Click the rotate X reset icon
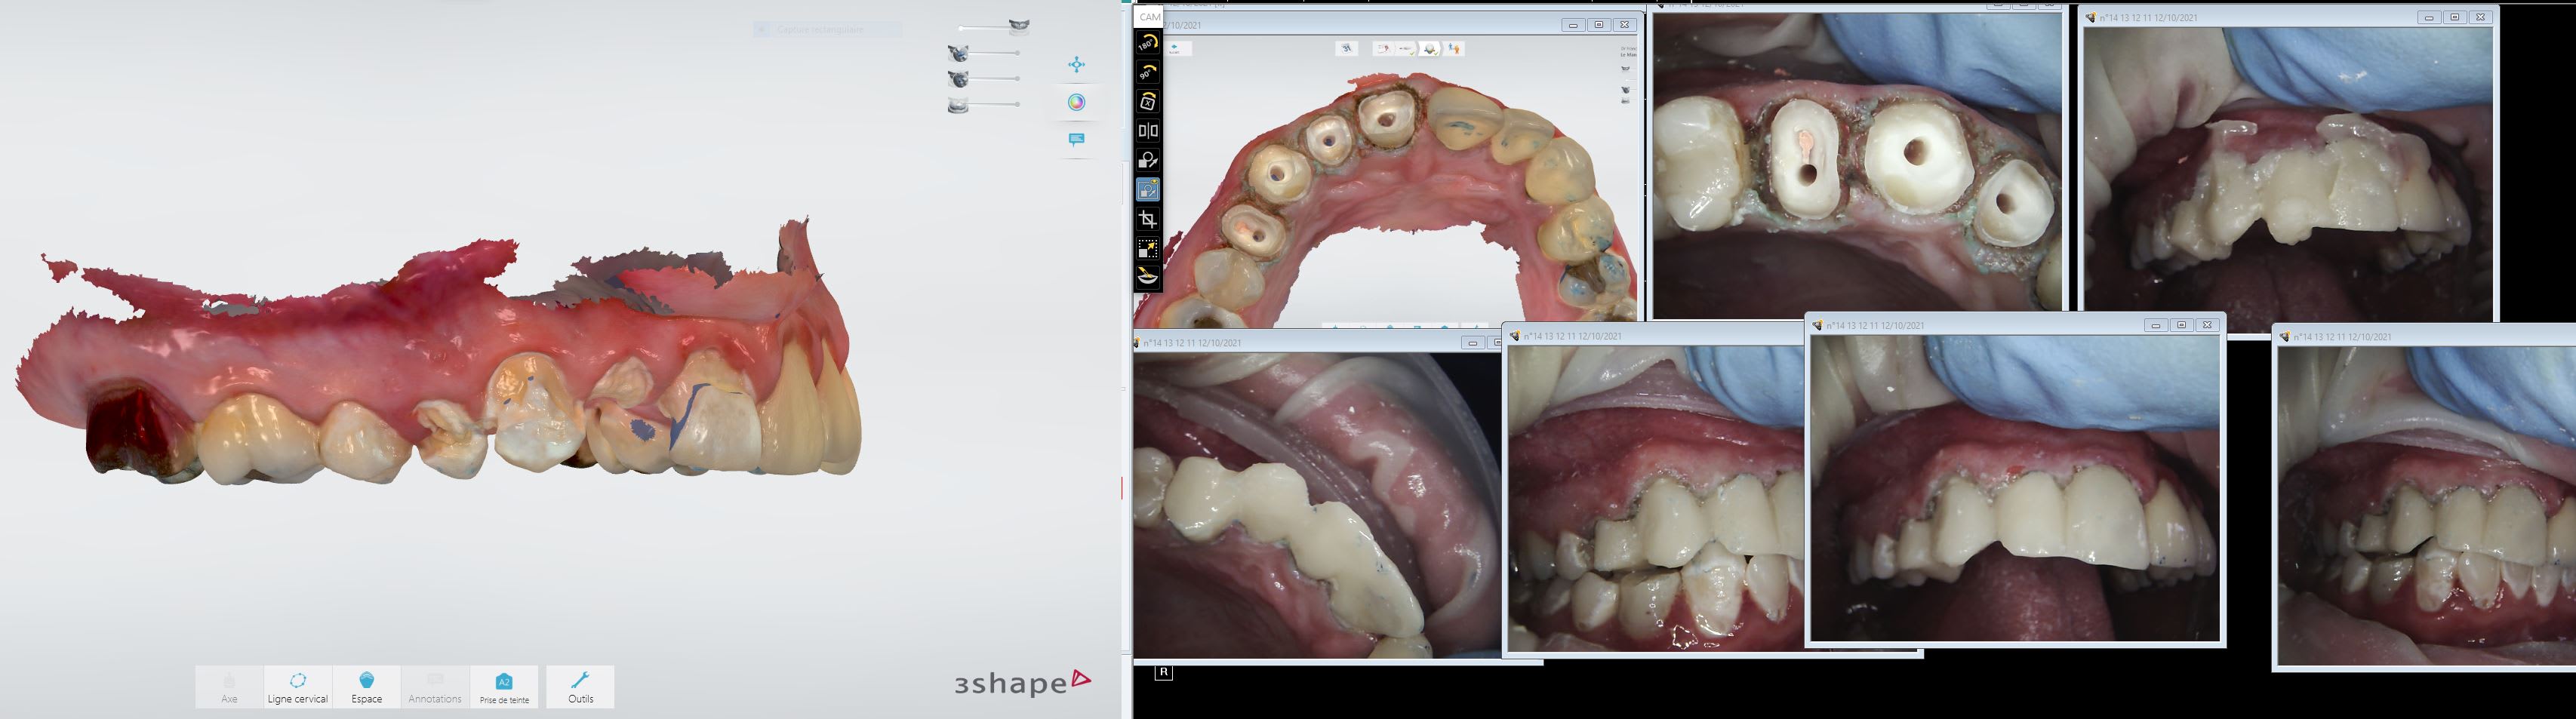 [x=1147, y=102]
